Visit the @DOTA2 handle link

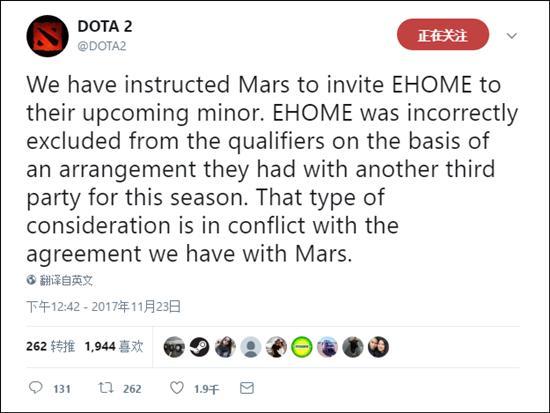pos(102,46)
